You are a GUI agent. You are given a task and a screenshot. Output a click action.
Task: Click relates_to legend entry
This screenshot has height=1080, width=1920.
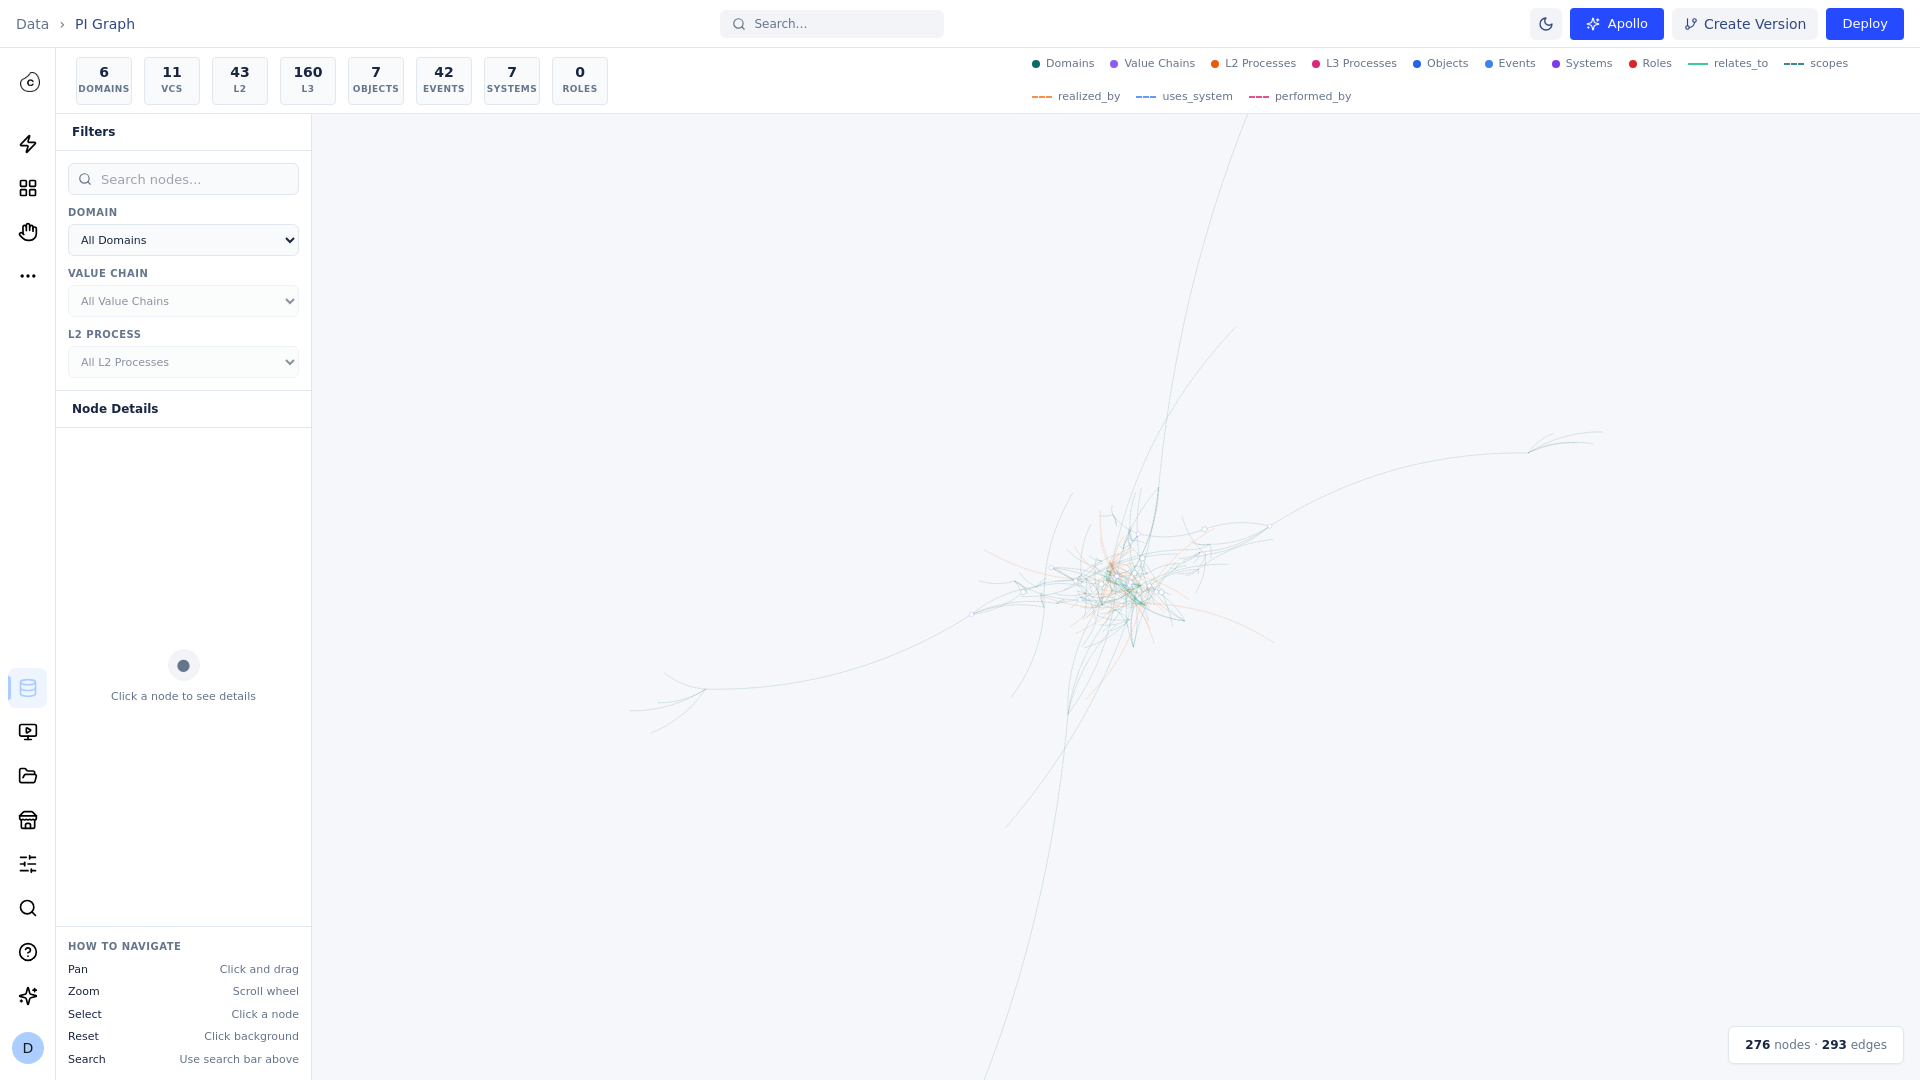(x=1728, y=64)
